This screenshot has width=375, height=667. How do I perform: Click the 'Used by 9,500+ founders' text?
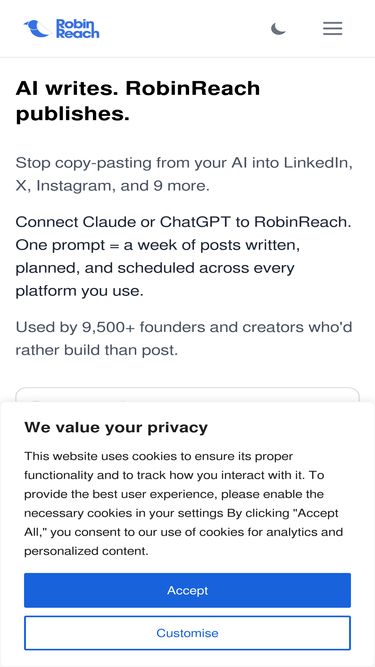[184, 339]
